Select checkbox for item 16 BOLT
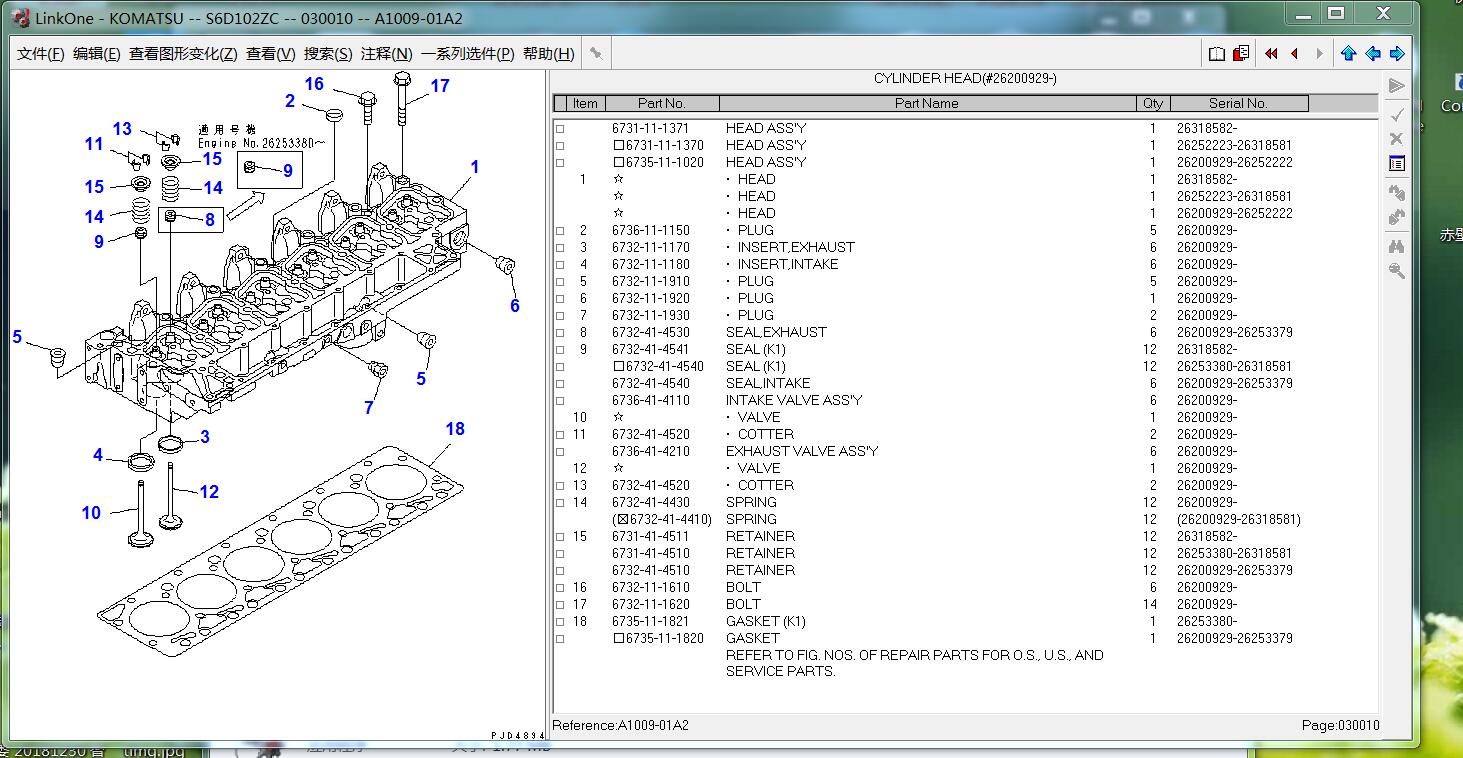 [560, 588]
